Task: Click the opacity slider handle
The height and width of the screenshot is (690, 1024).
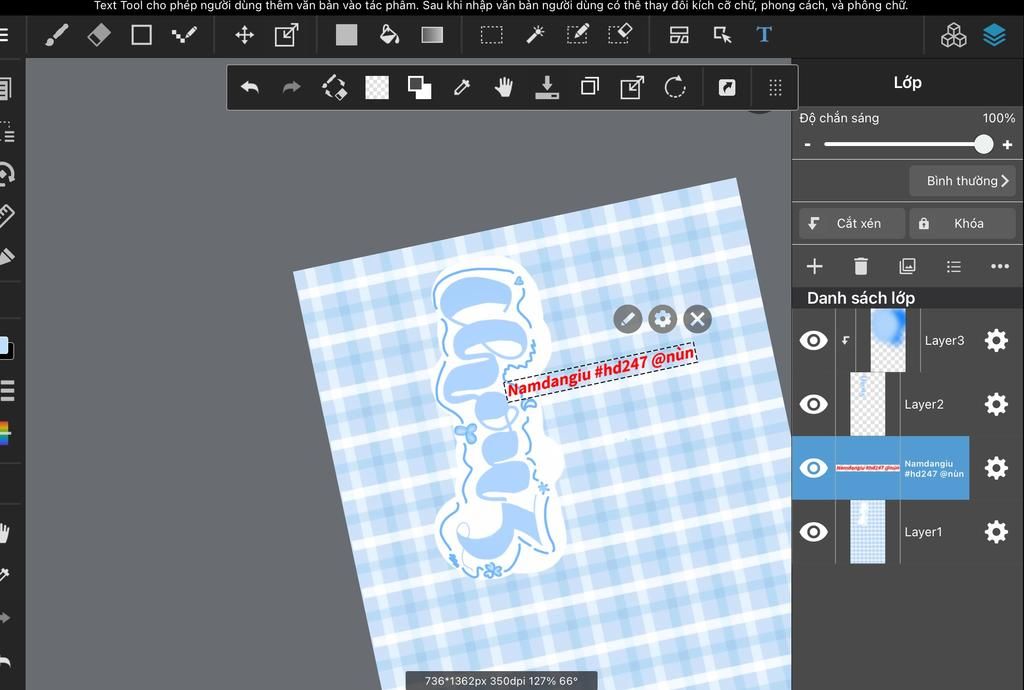Action: click(984, 144)
